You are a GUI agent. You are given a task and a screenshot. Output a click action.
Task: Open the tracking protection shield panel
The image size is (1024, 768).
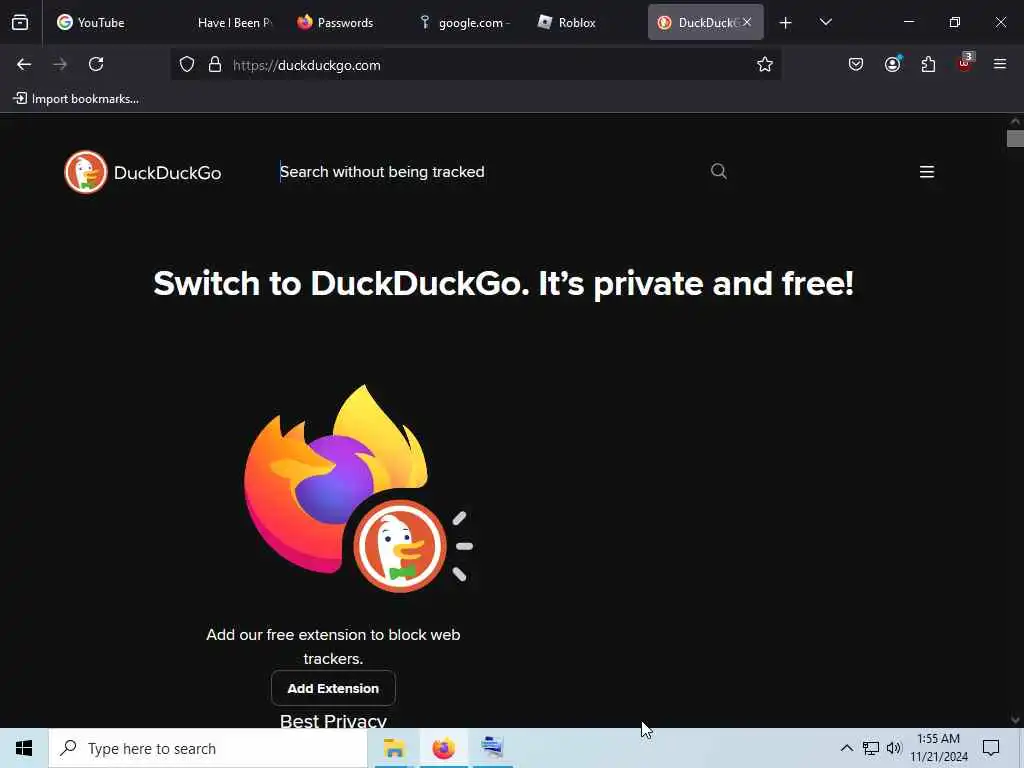[187, 65]
